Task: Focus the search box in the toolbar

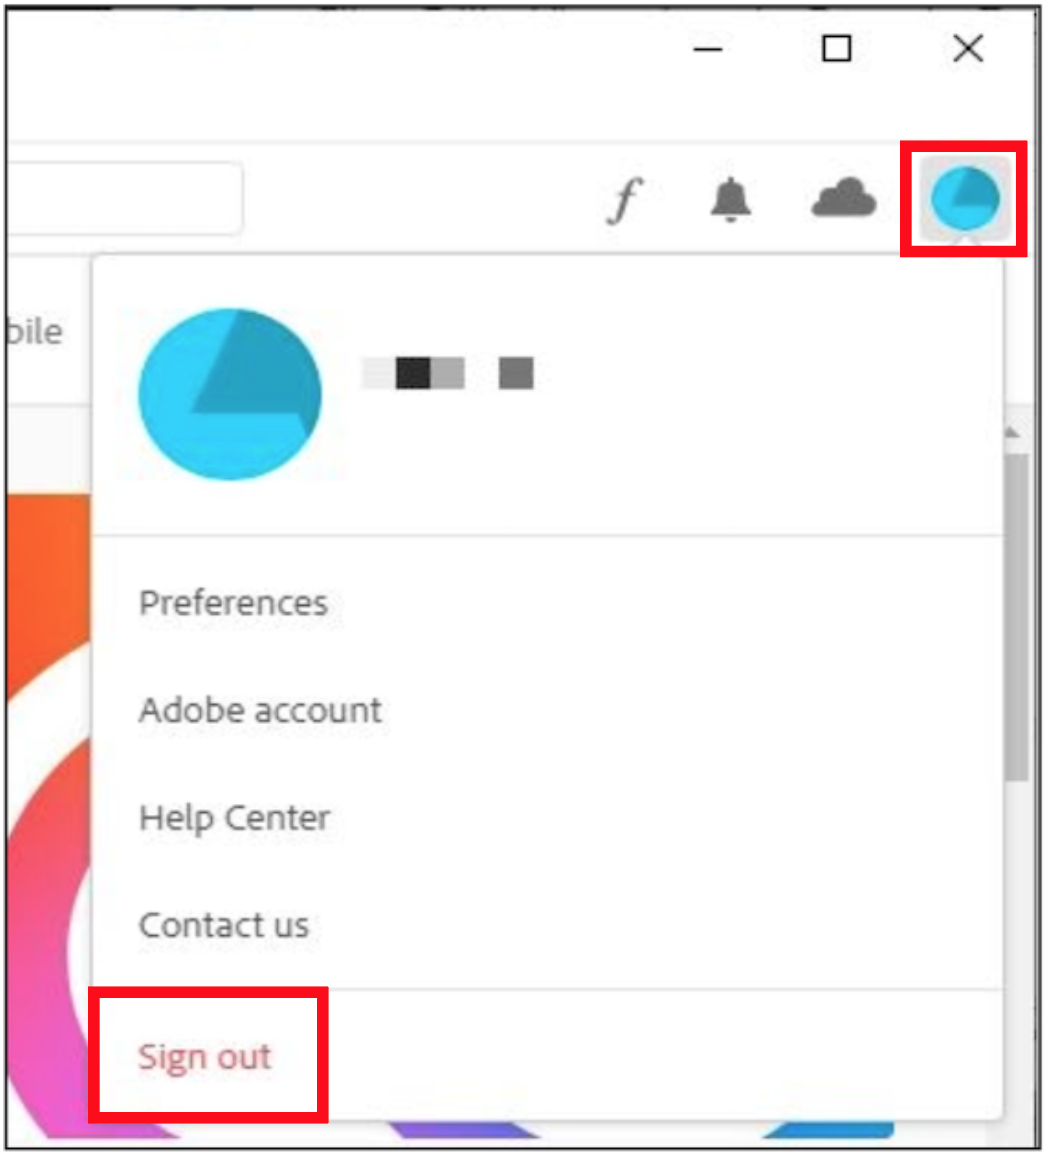Action: (125, 199)
